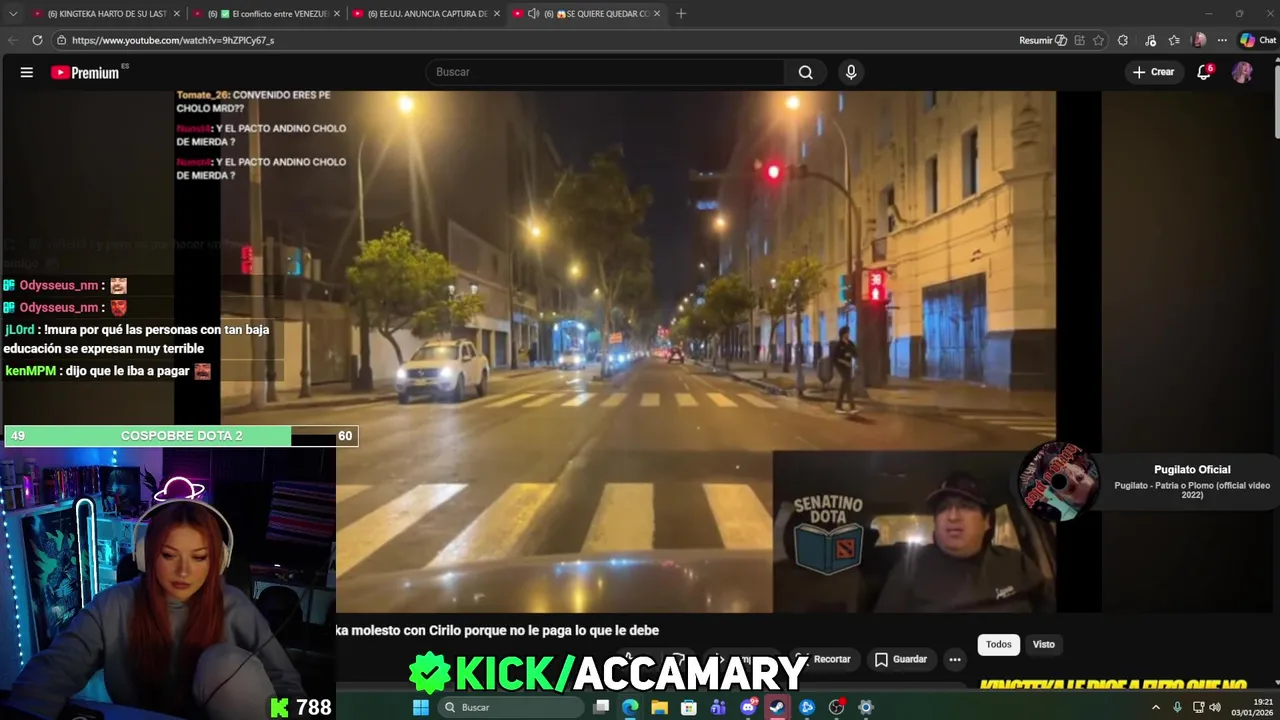Open Microsoft Edge from the taskbar

[630, 707]
